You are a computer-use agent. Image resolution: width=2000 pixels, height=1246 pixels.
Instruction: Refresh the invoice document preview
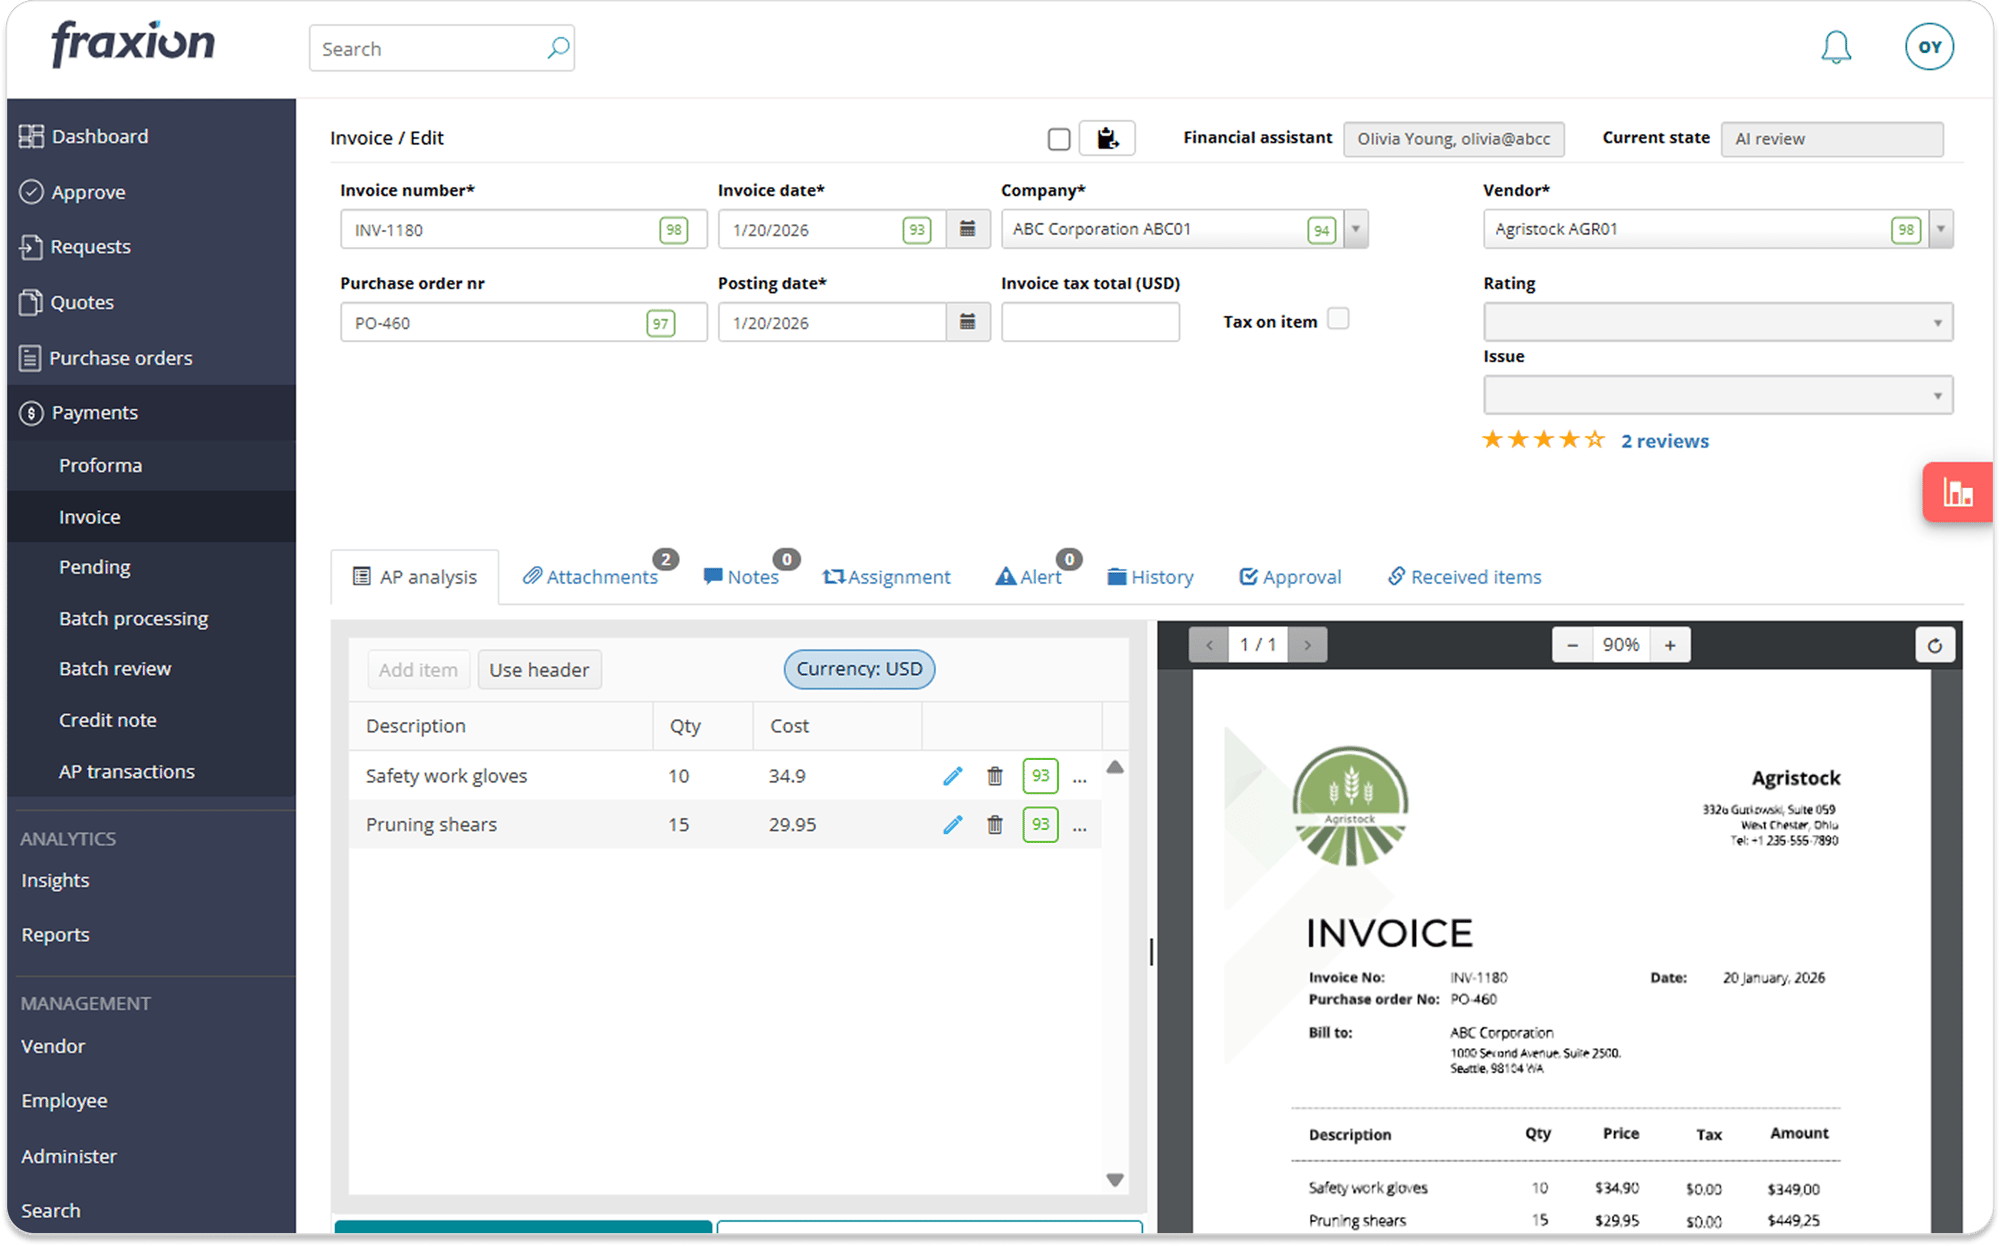[x=1935, y=644]
